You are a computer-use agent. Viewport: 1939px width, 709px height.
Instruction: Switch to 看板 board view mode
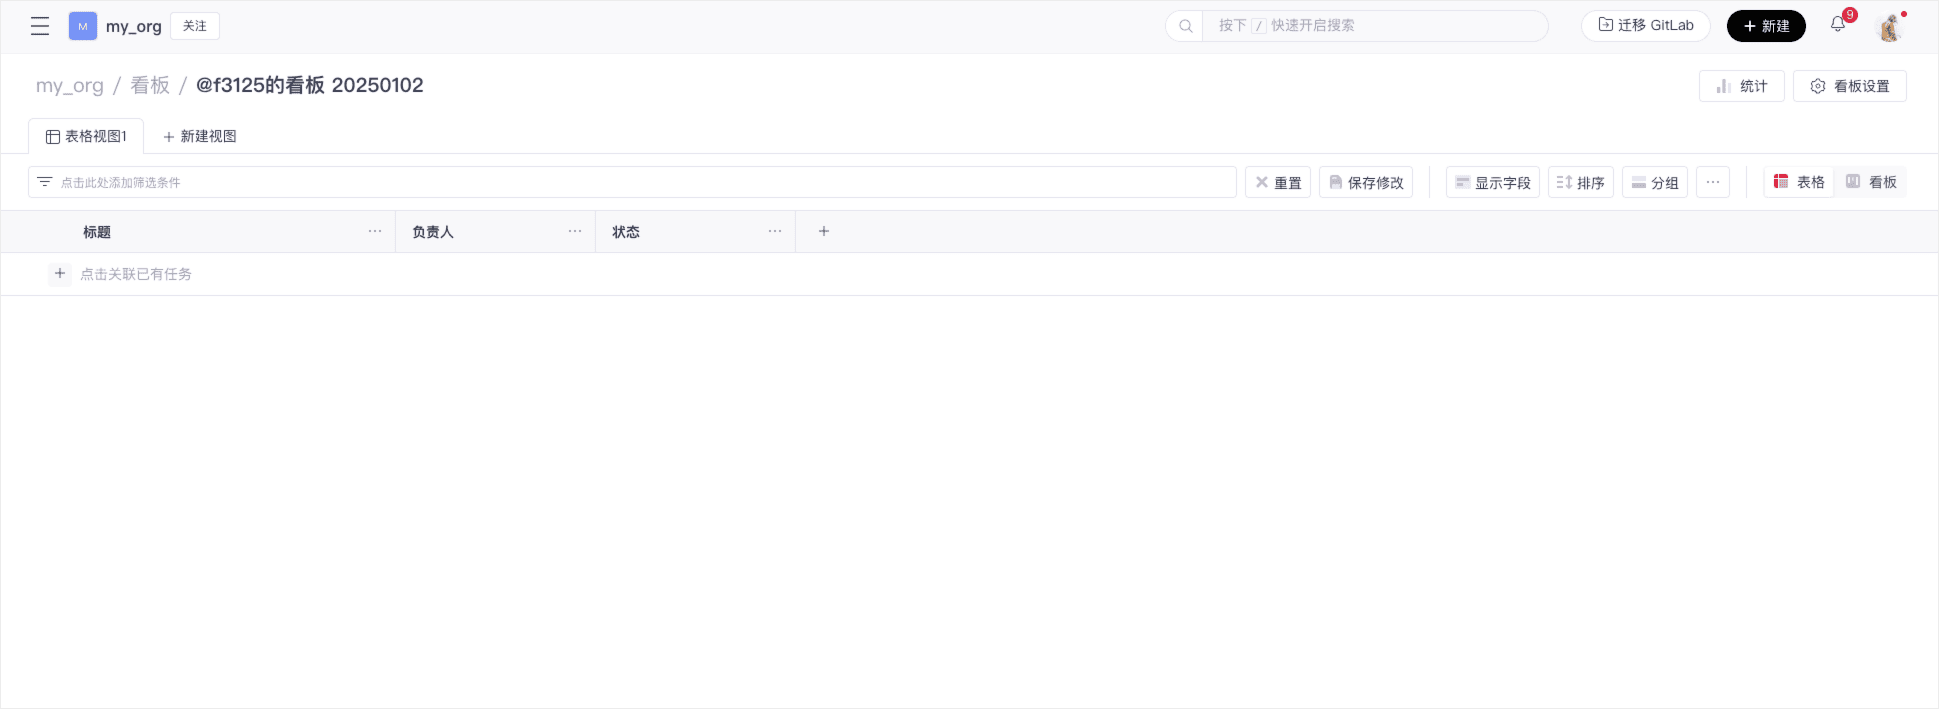pos(1871,182)
